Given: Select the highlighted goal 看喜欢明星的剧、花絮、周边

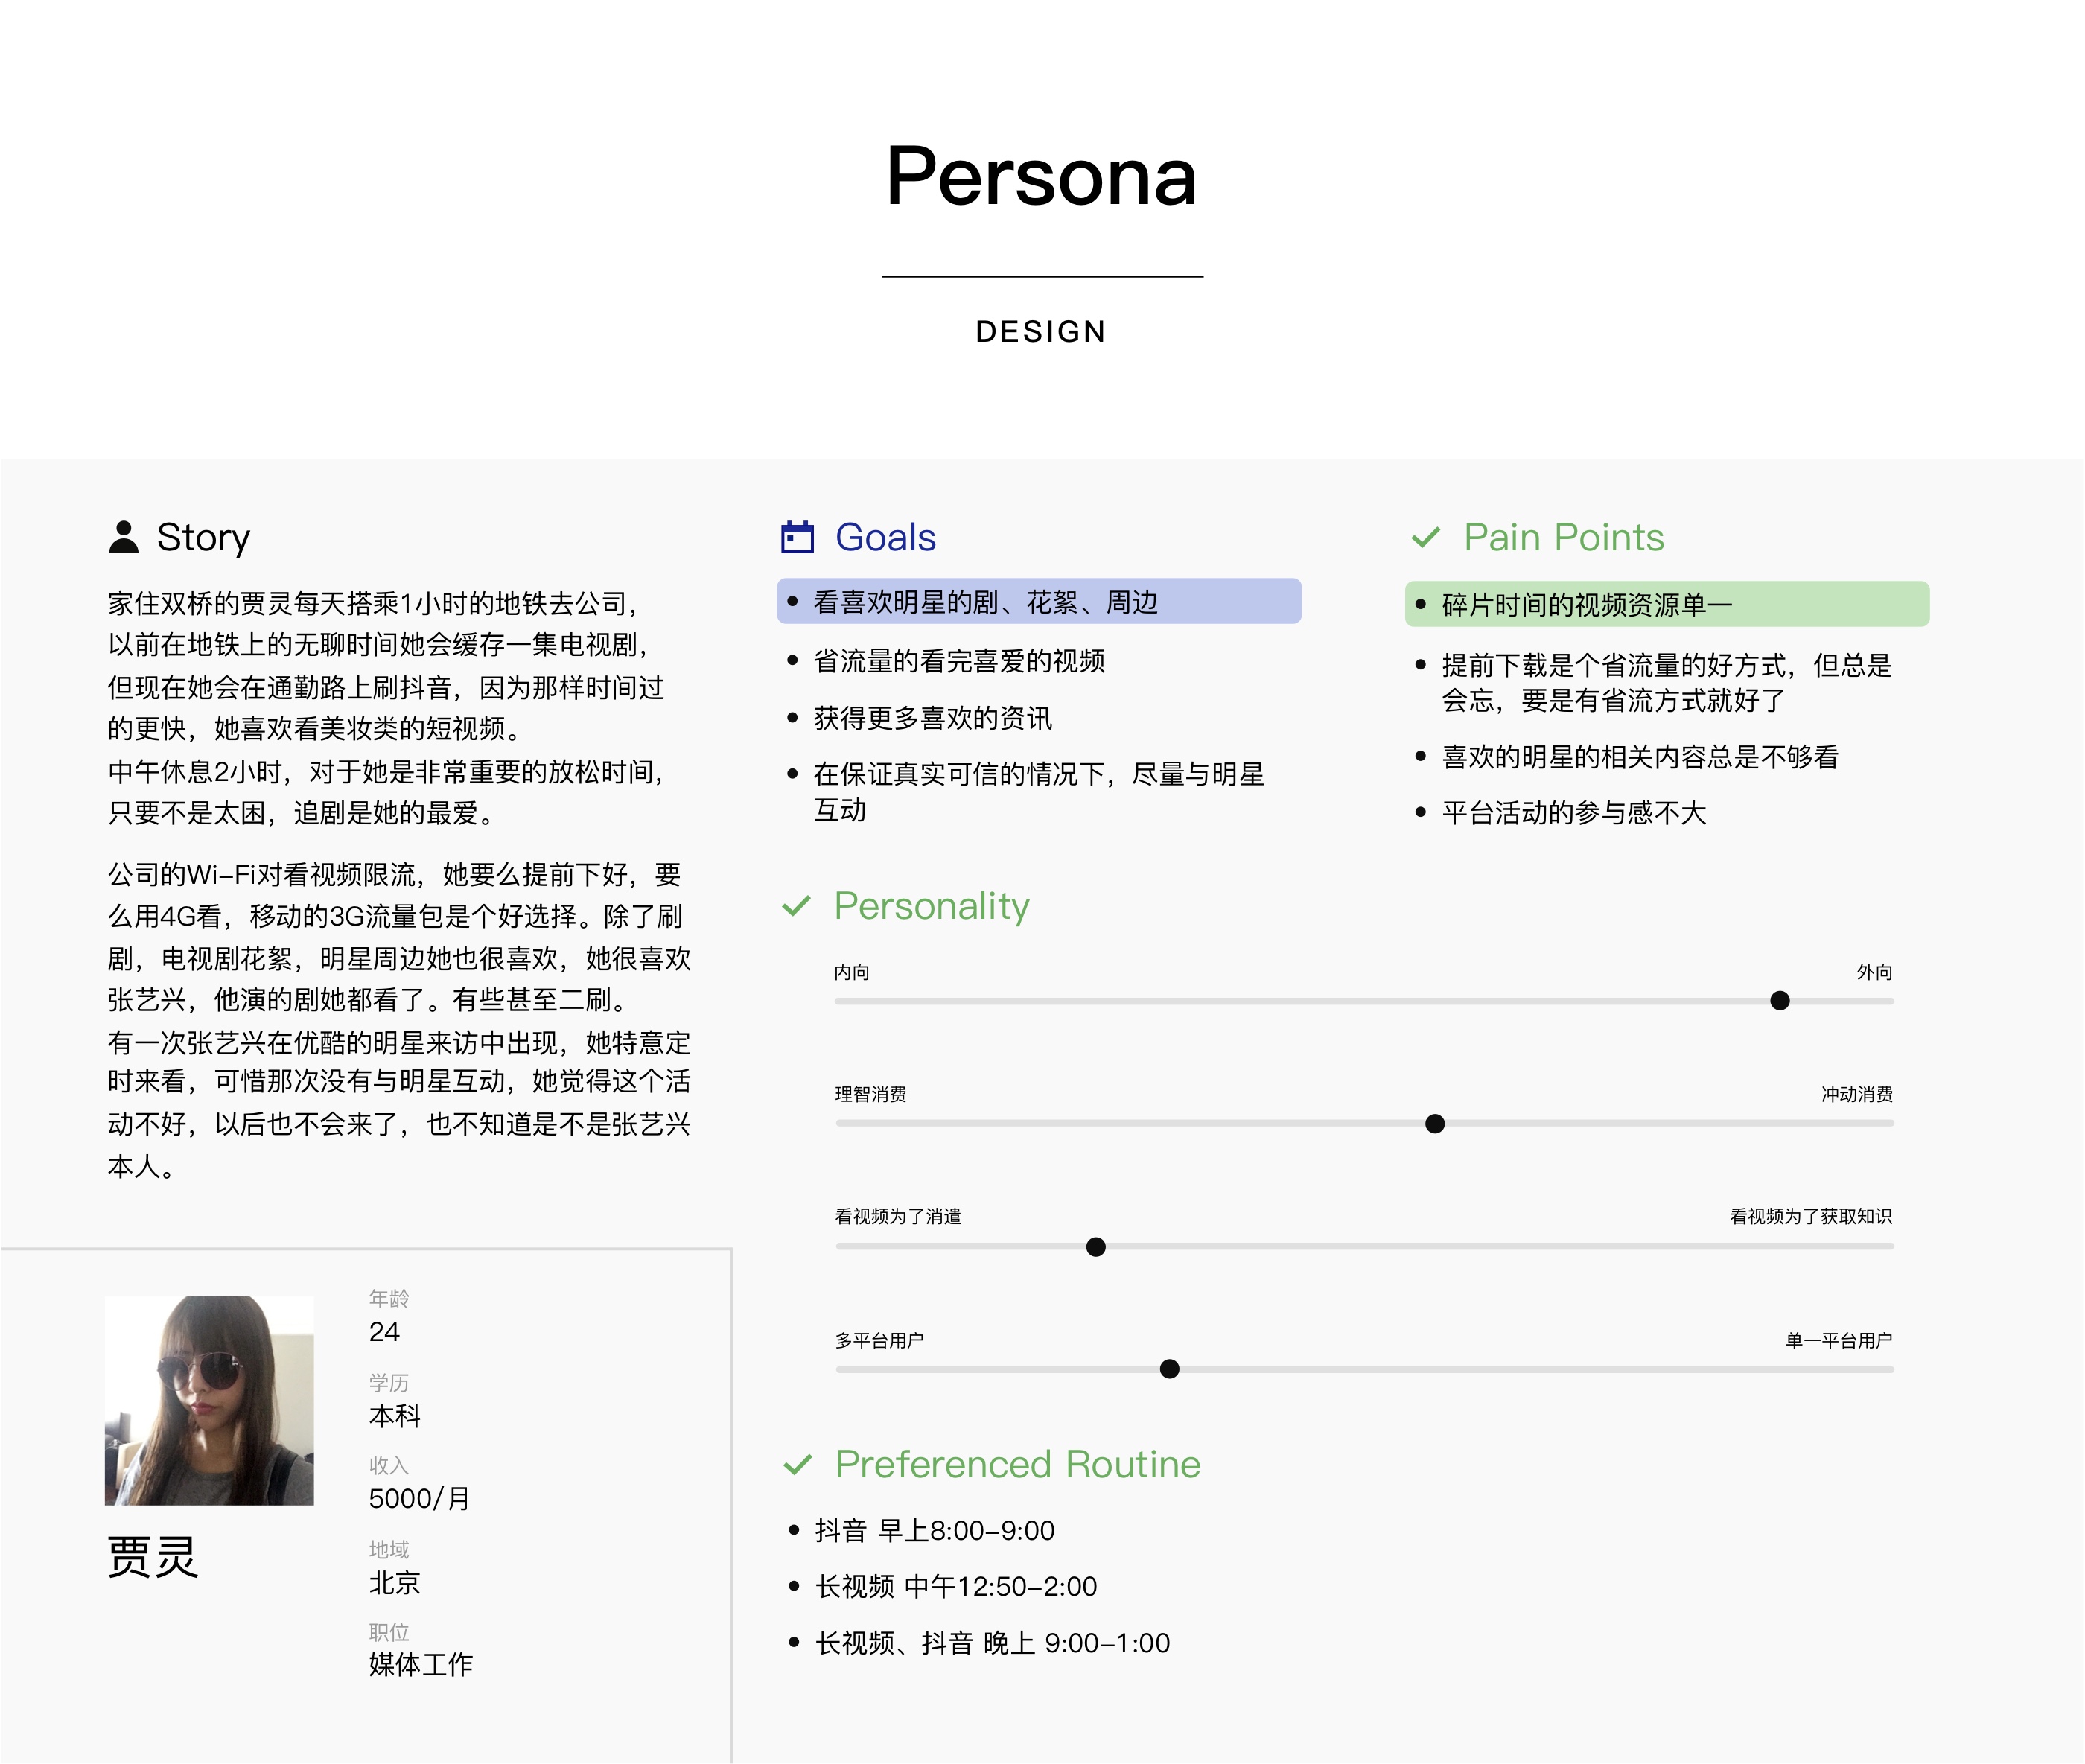Looking at the screenshot, I should click(1038, 602).
